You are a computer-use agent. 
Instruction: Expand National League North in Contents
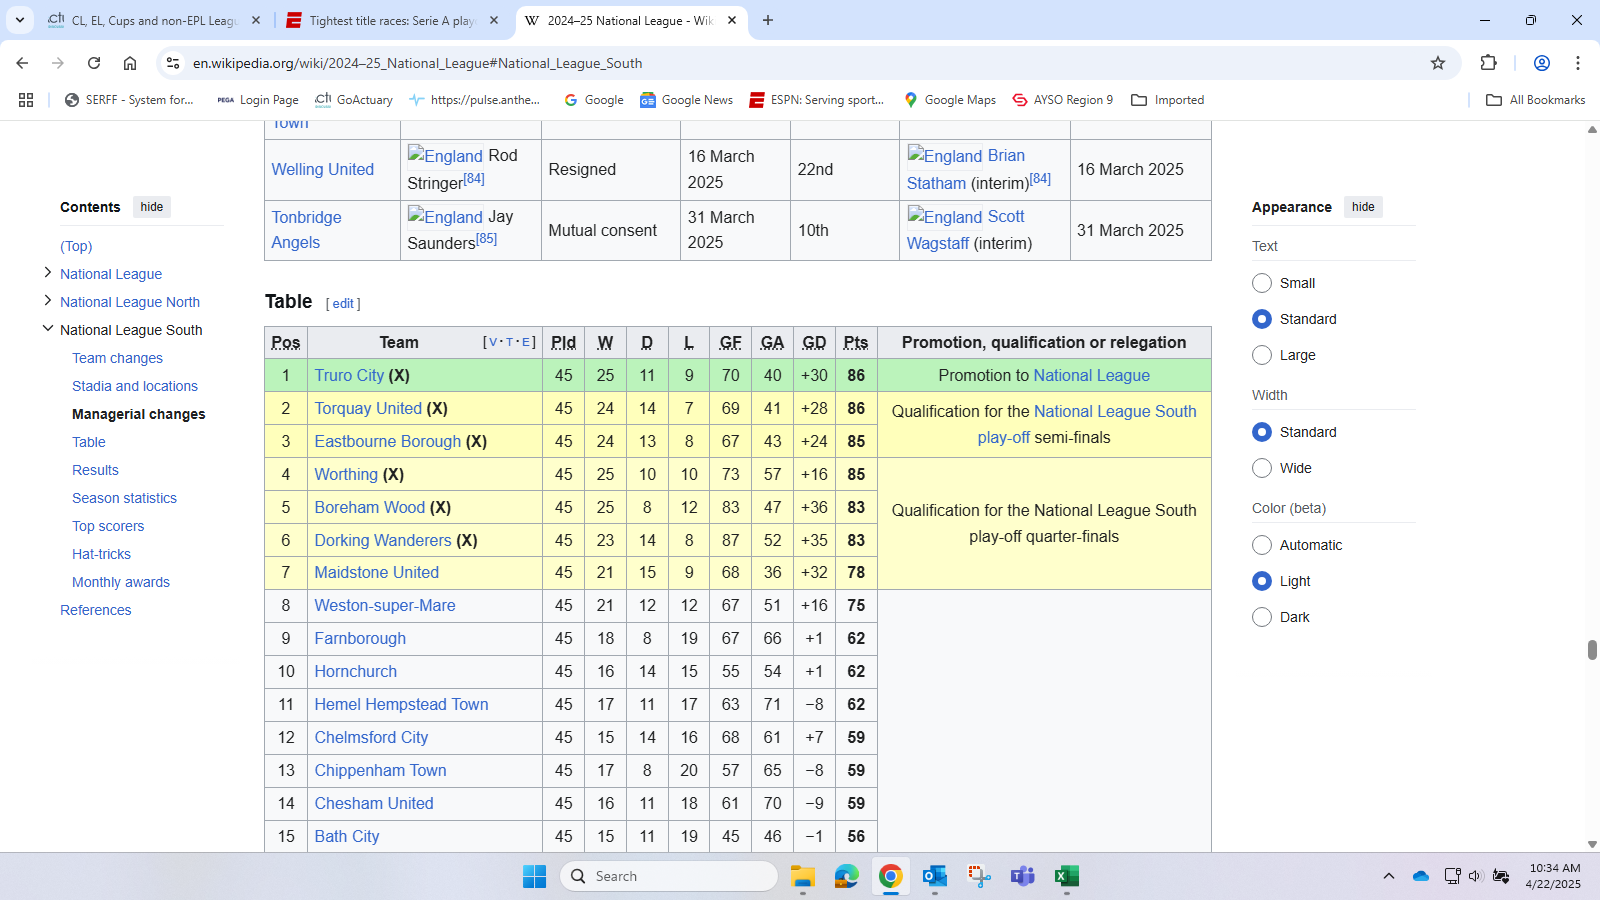coord(47,300)
